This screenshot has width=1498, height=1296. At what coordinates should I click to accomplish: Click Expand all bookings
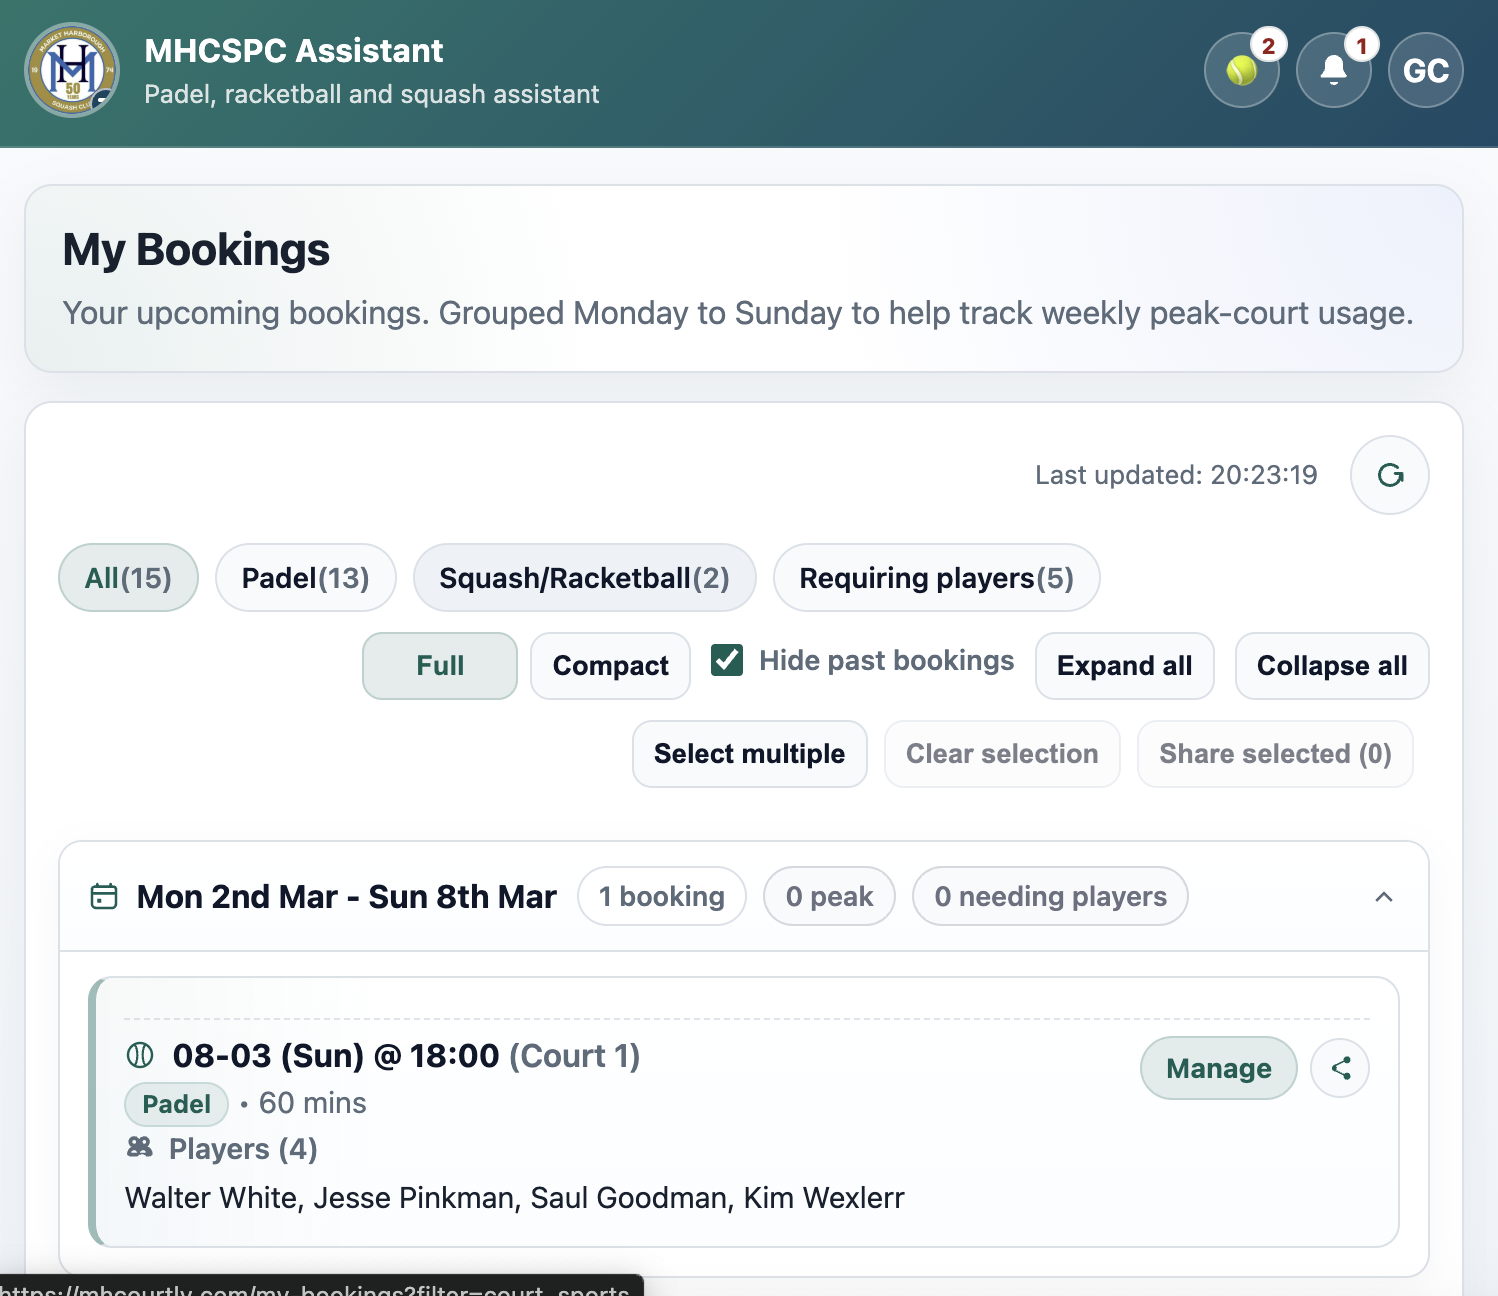point(1124,665)
